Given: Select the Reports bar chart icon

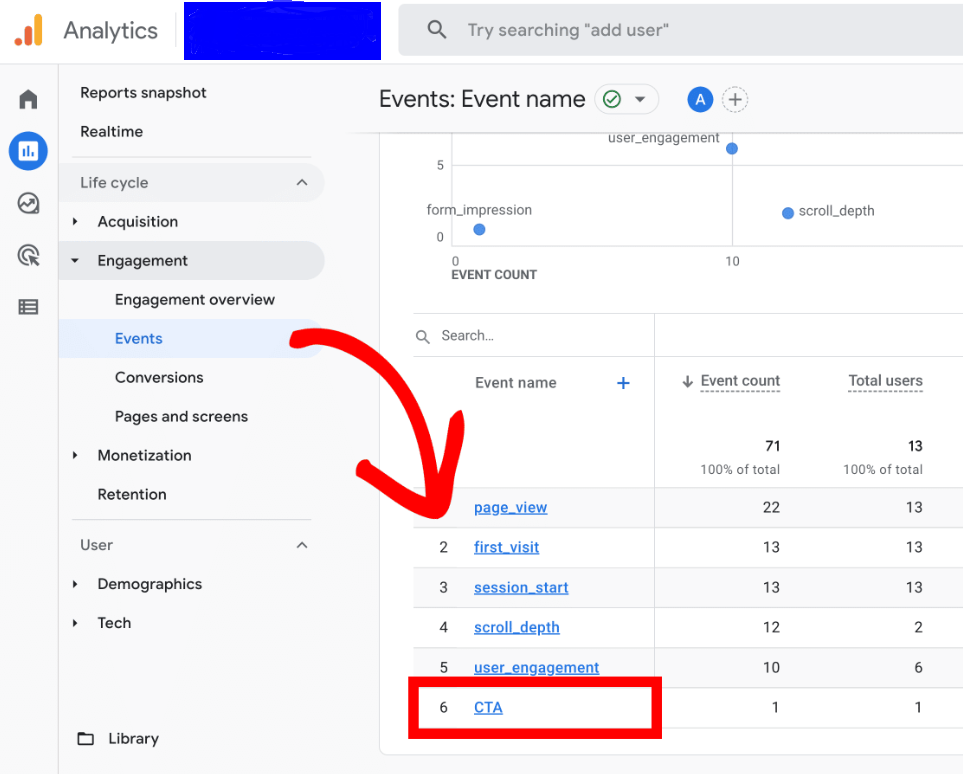Looking at the screenshot, I should (28, 150).
